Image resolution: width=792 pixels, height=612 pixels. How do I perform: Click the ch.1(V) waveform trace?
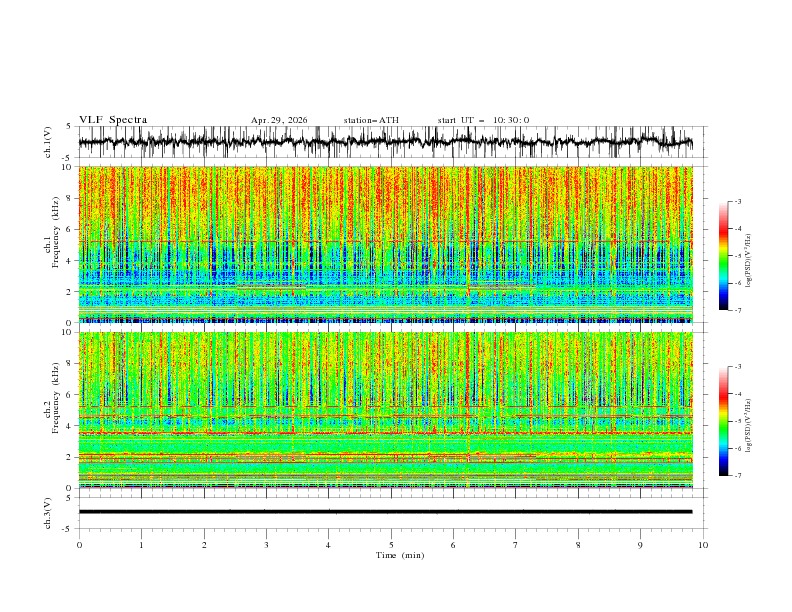click(385, 142)
